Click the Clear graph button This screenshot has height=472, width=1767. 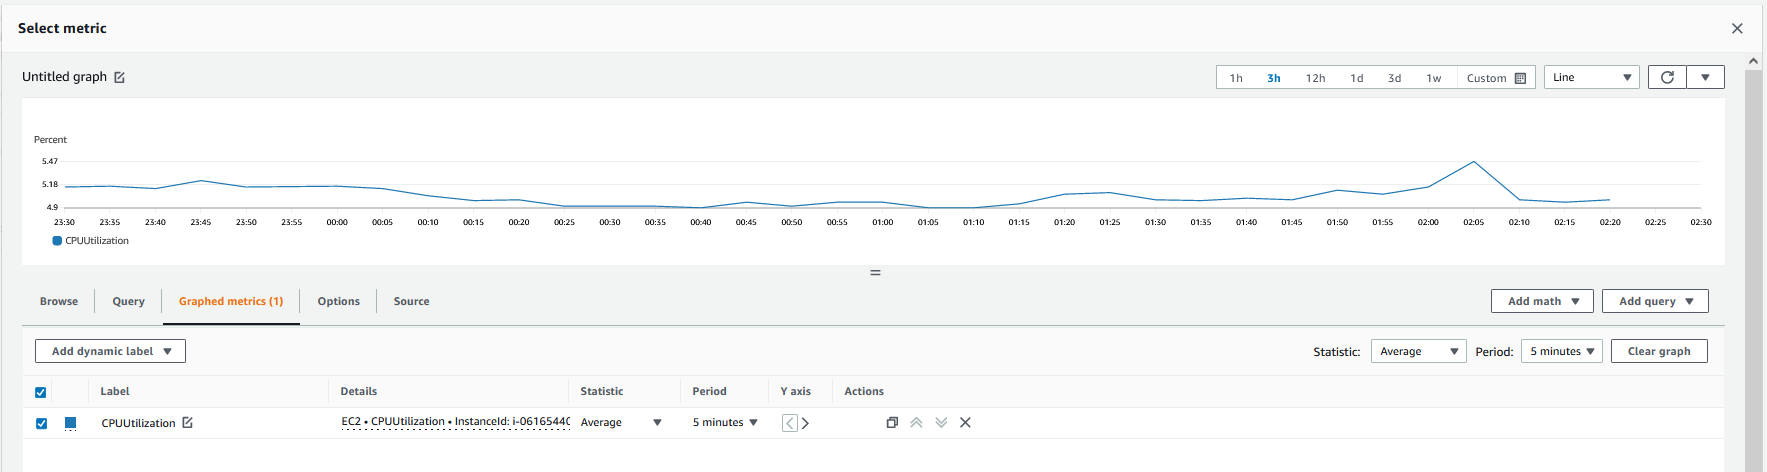[1658, 351]
